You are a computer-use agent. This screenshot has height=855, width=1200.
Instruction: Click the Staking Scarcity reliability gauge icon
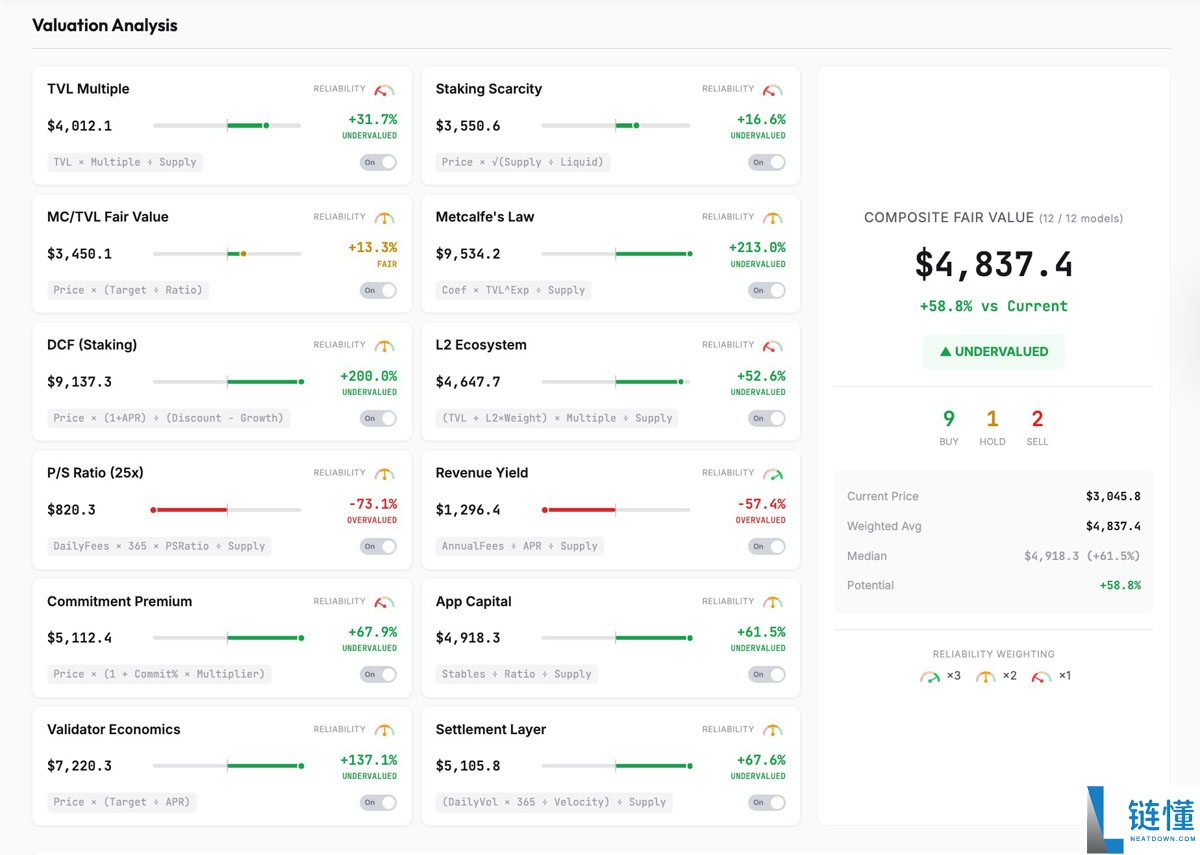773,89
